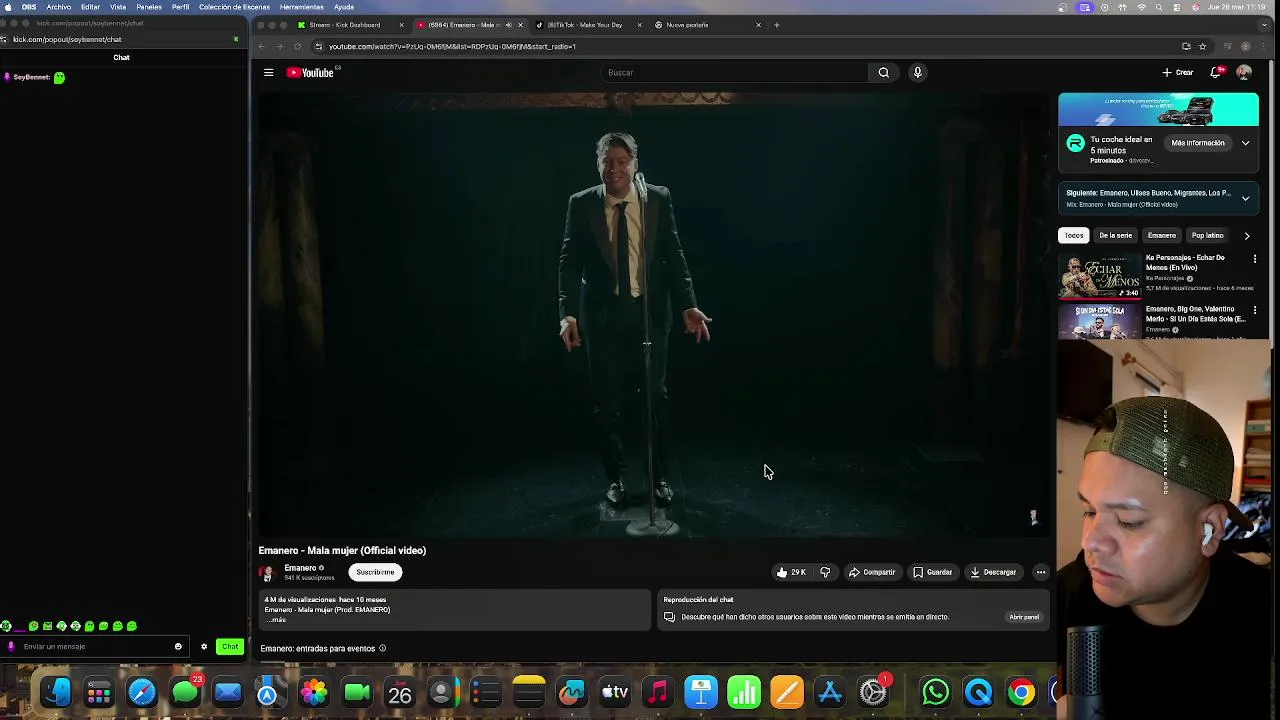Open Google Chrome in Dock

tap(1021, 692)
